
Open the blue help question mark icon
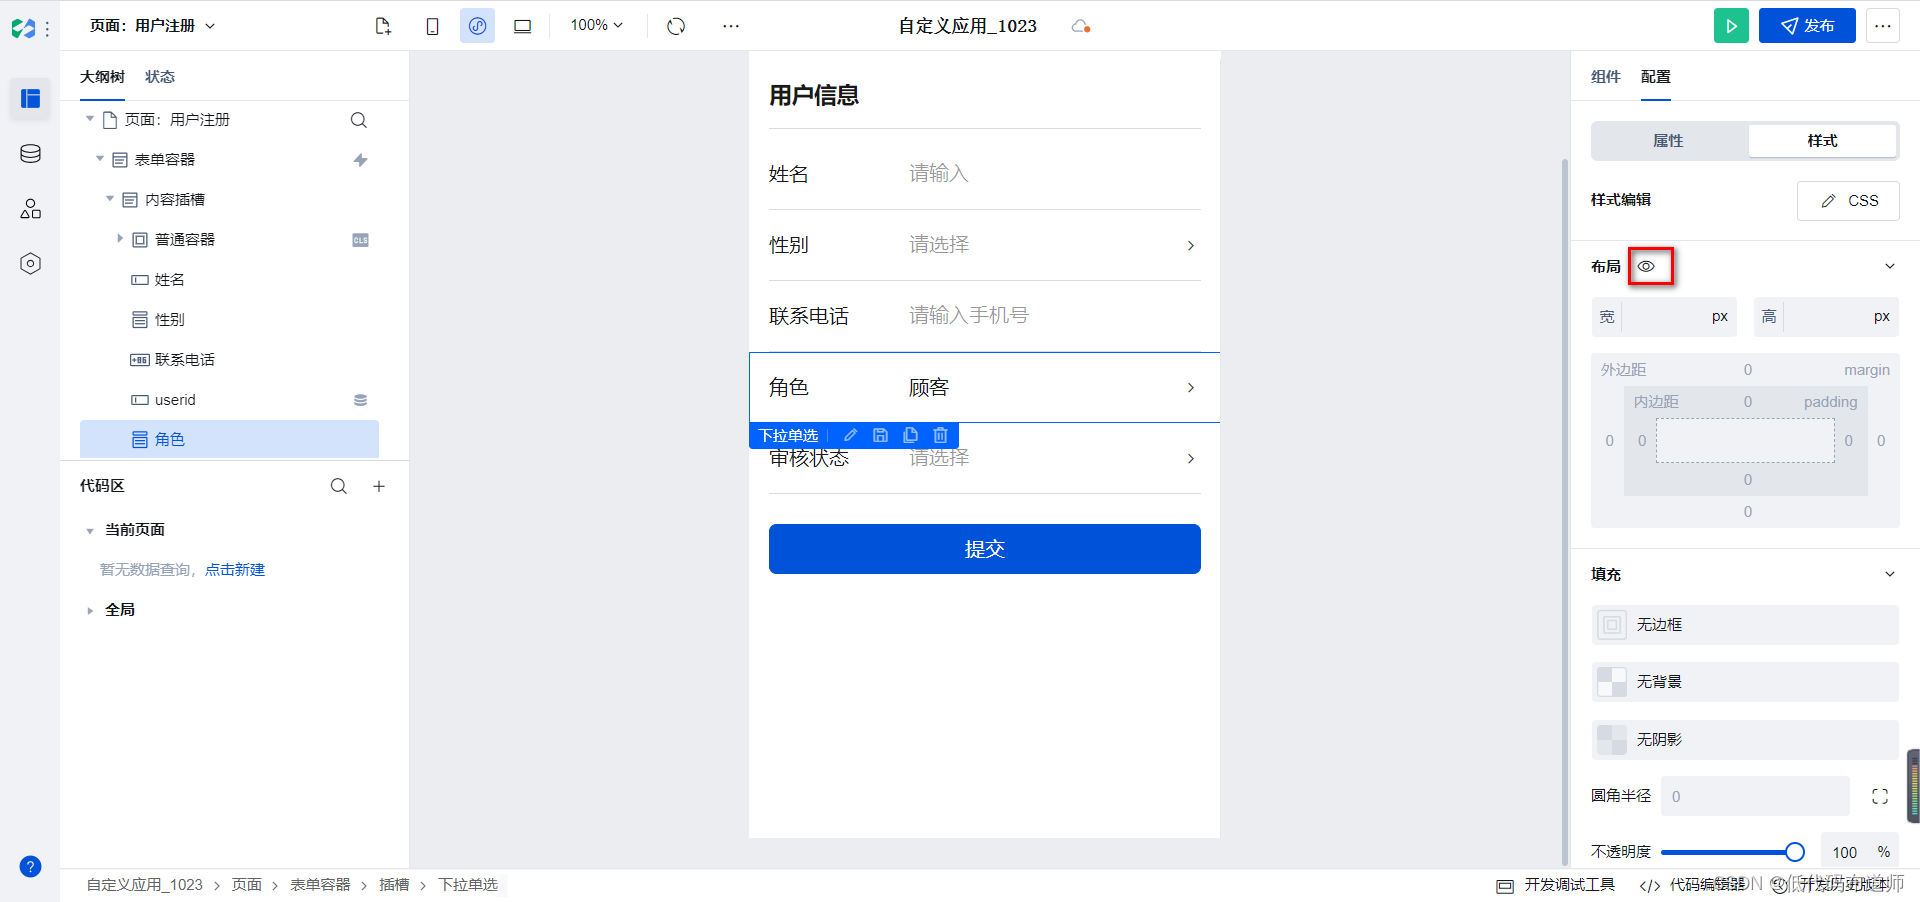pyautogui.click(x=30, y=866)
